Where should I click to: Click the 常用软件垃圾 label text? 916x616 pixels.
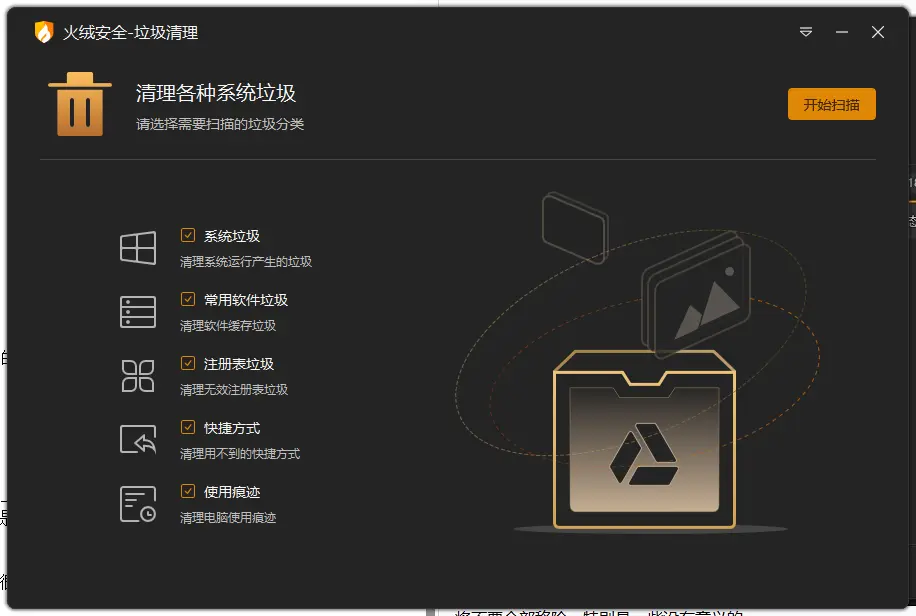[246, 300]
